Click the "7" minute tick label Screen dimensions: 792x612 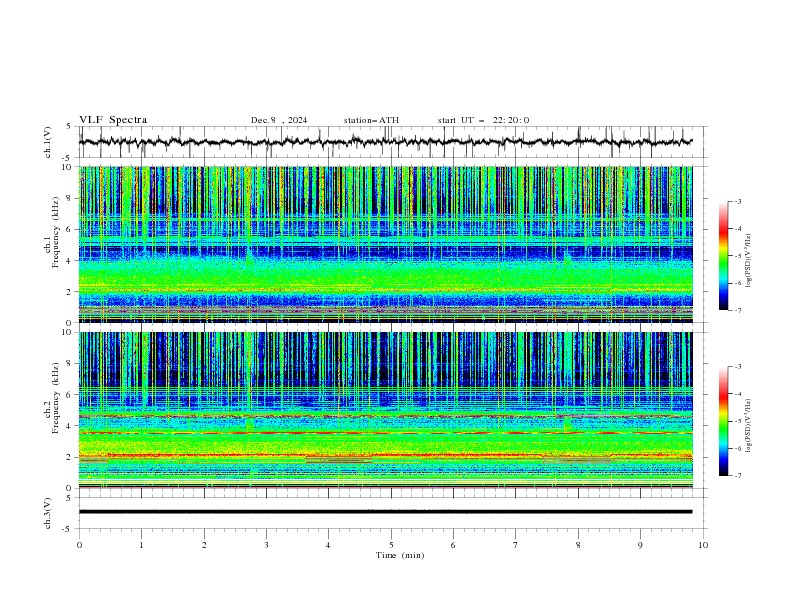tap(516, 545)
